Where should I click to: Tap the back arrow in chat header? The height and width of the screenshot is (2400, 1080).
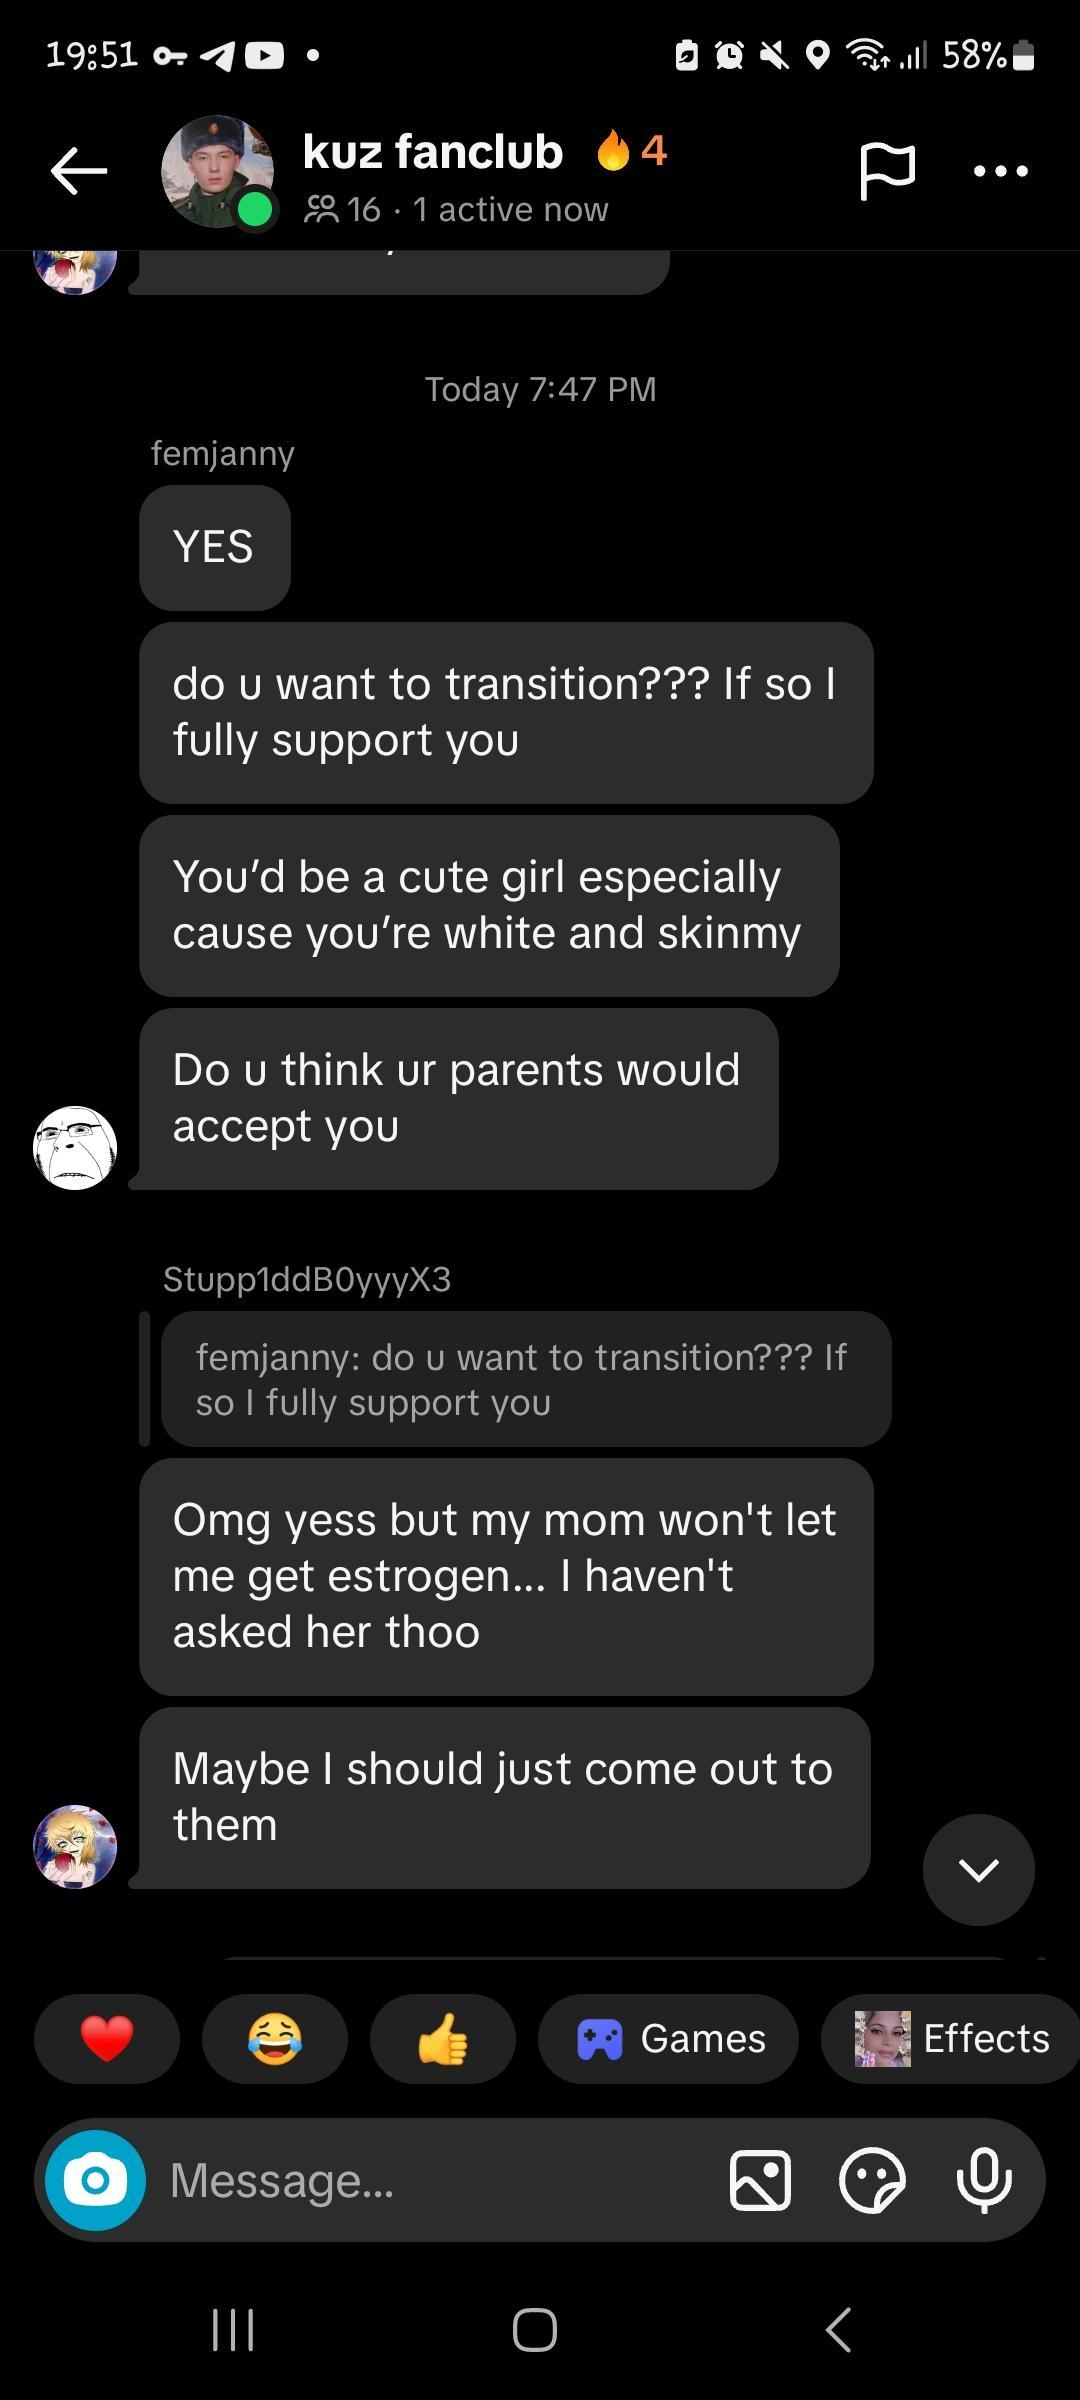(x=79, y=171)
